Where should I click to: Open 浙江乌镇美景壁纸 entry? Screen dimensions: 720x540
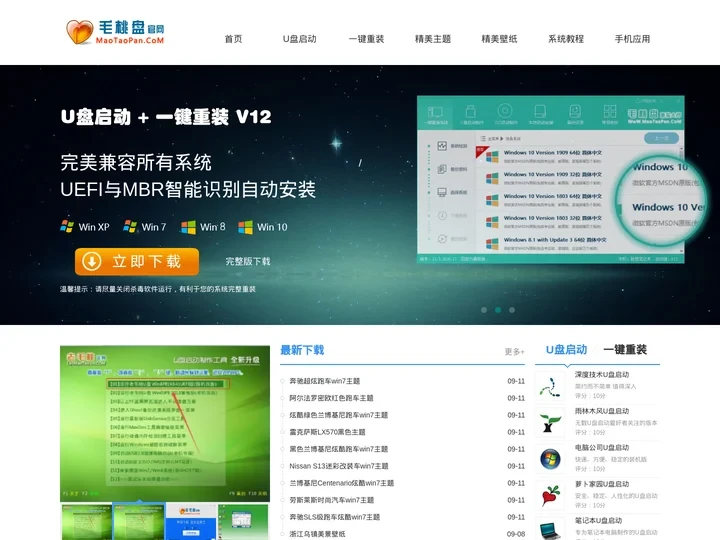coord(317,534)
